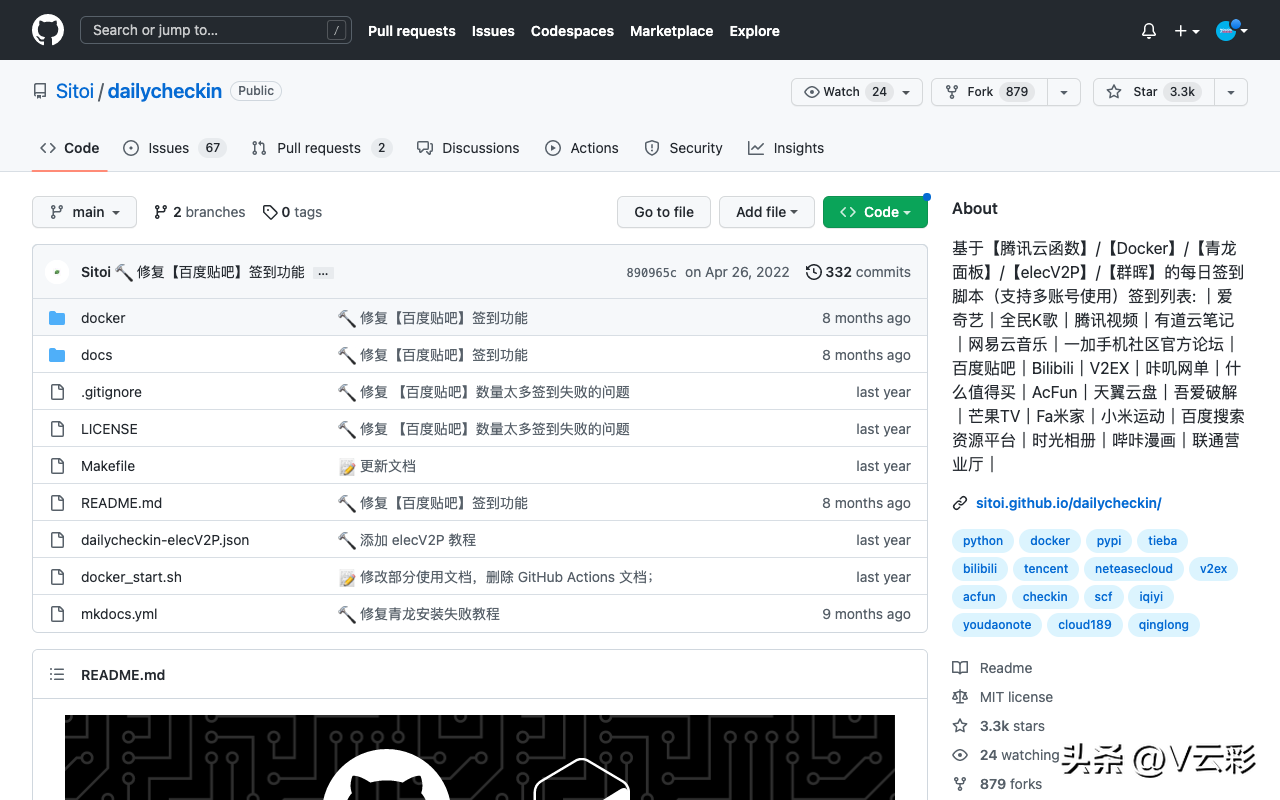
Task: Open the sitoi.github.io/dailycheckin/ website link
Action: pyautogui.click(x=1069, y=503)
